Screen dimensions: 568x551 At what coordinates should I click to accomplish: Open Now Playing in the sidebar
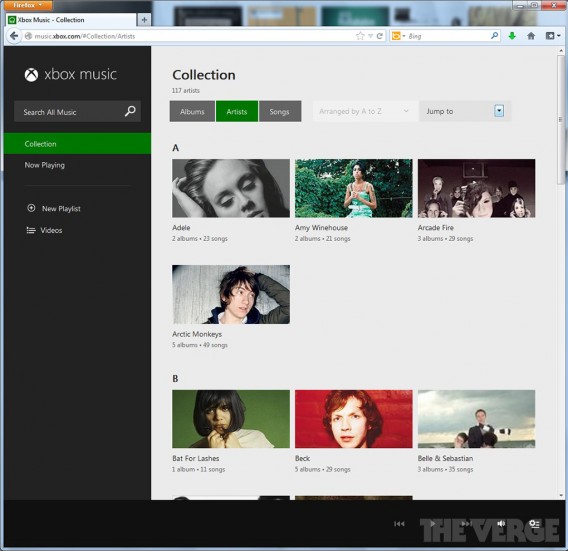45,165
